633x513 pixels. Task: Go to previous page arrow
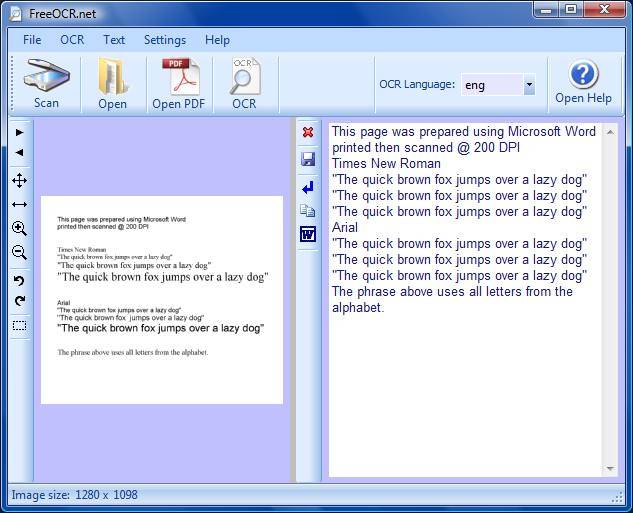19,153
